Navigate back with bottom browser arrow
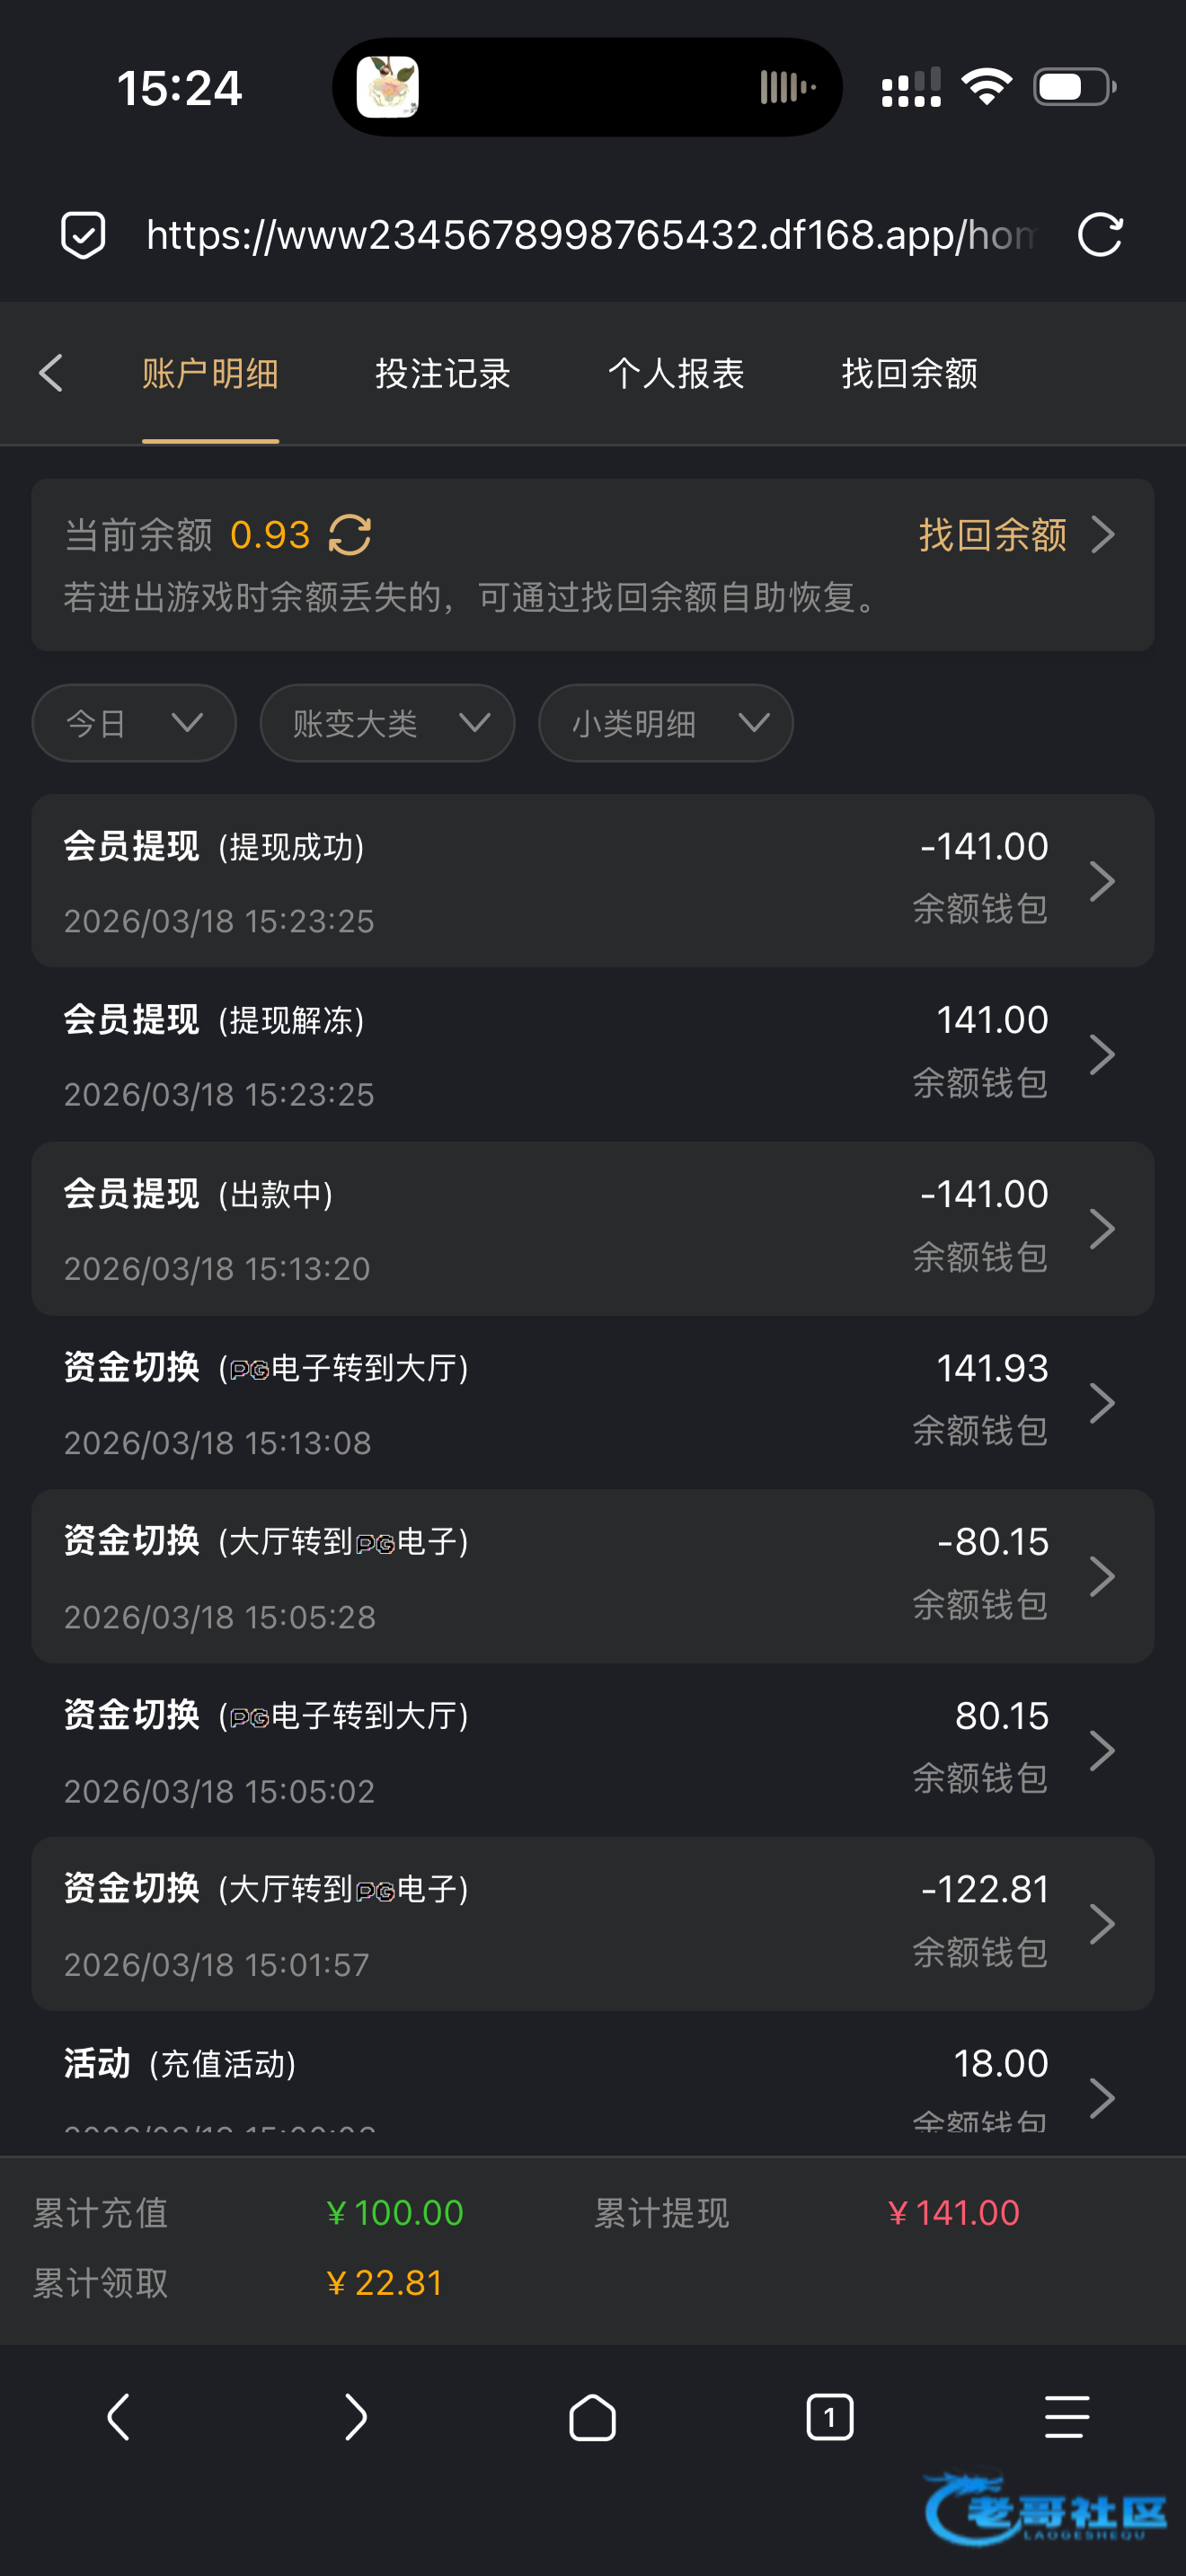The image size is (1186, 2576). click(118, 2418)
